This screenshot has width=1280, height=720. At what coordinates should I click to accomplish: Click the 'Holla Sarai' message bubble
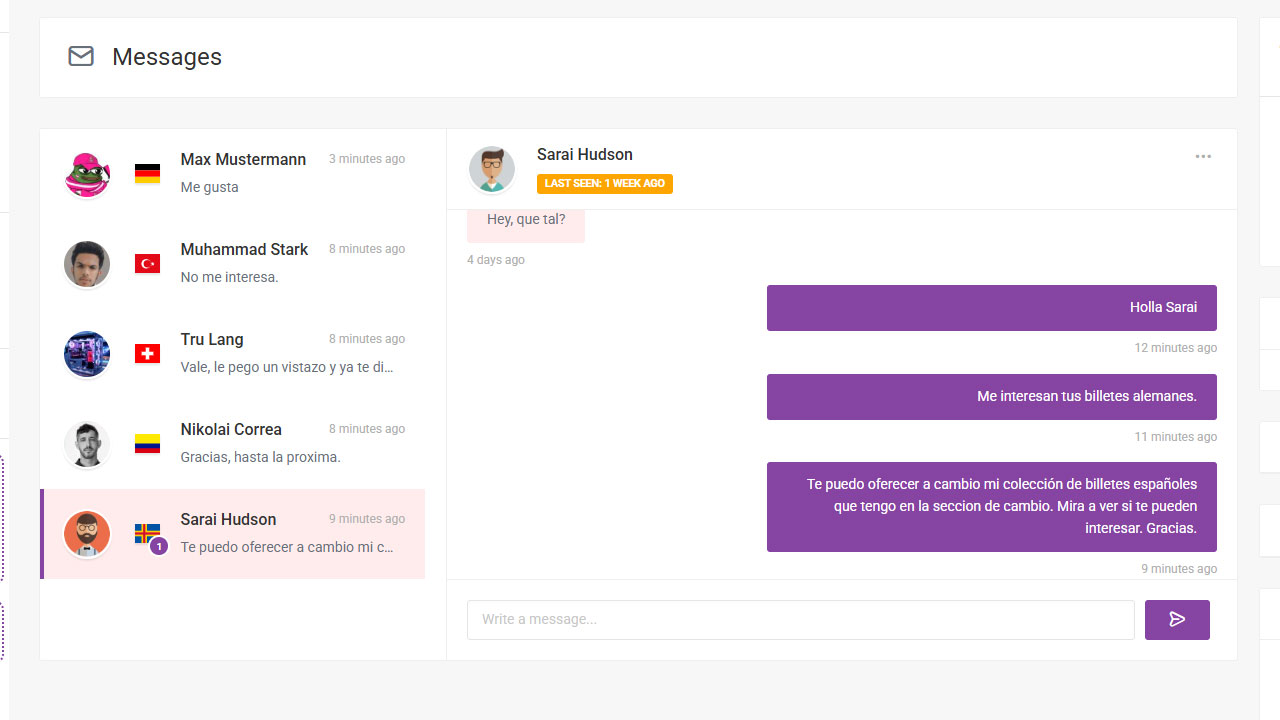point(991,308)
